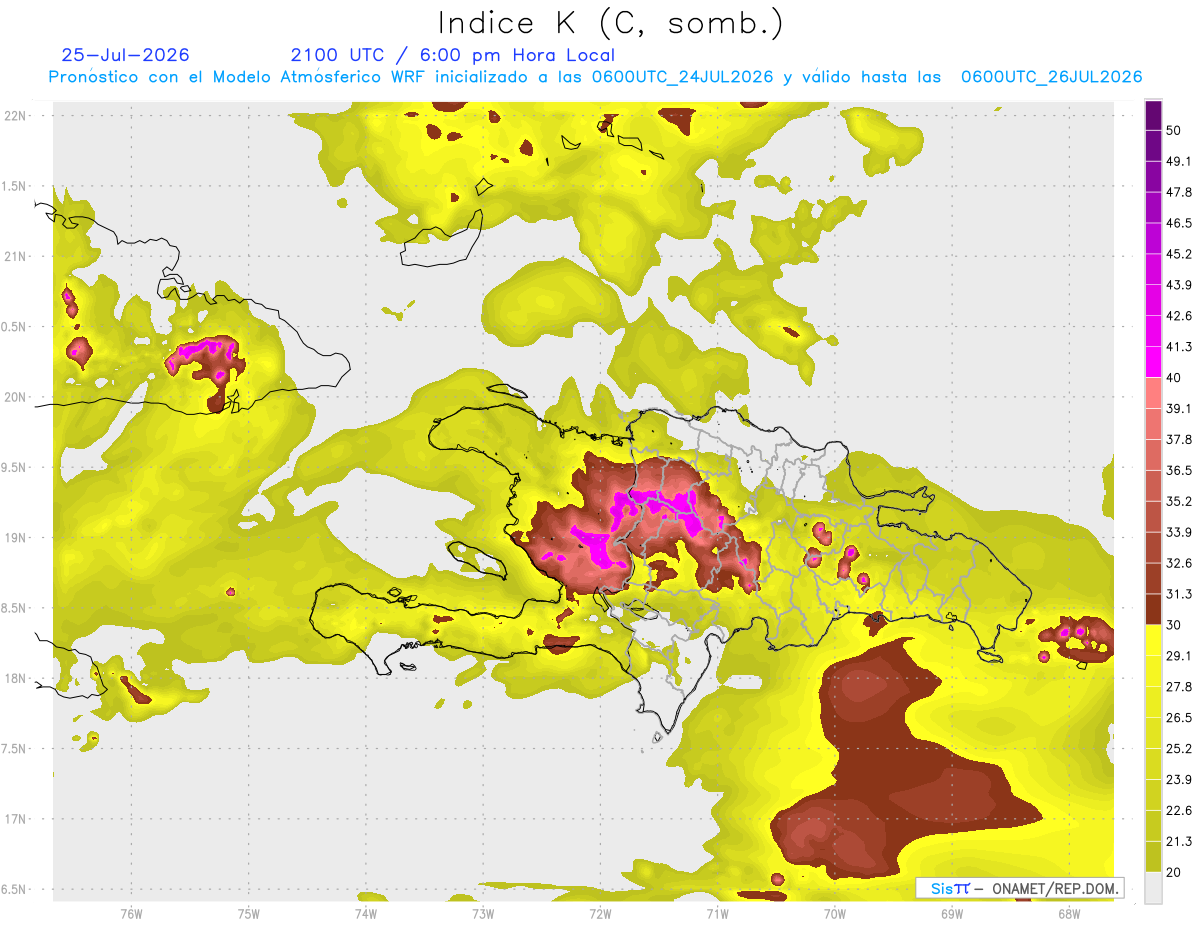Click the initialization time '0600UTC_24JUL2026'
The width and height of the screenshot is (1200, 927).
tap(682, 77)
